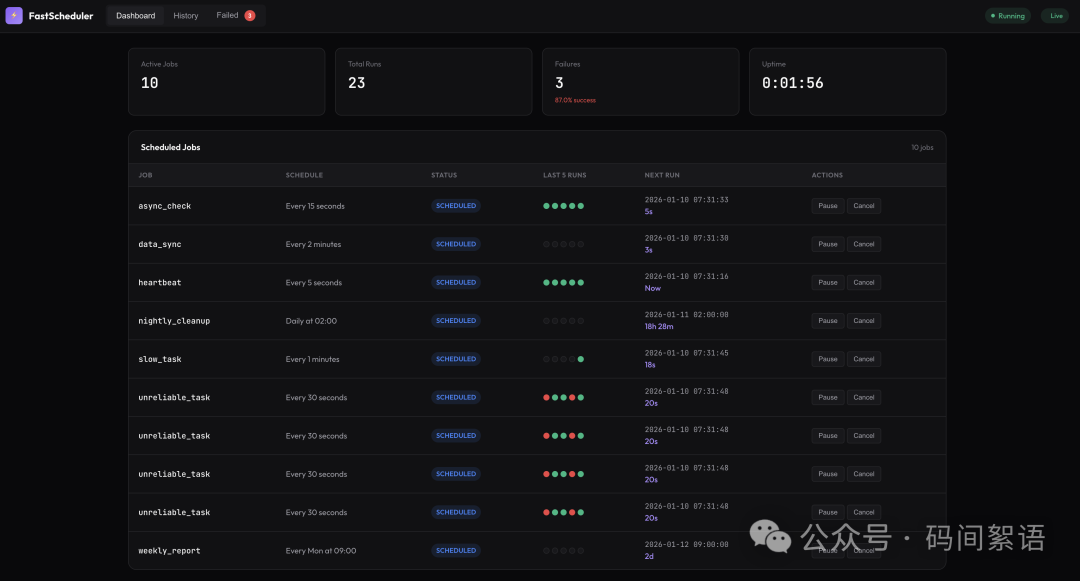Screen dimensions: 1080x581
Task: Click the green Running status indicator
Action: coord(1008,16)
